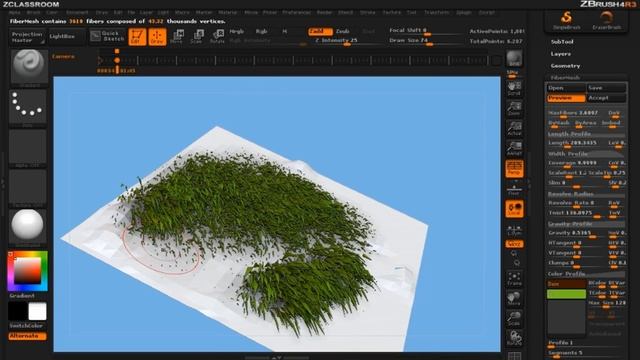Open the Render menu
The height and width of the screenshot is (360, 640).
pyautogui.click(x=324, y=13)
